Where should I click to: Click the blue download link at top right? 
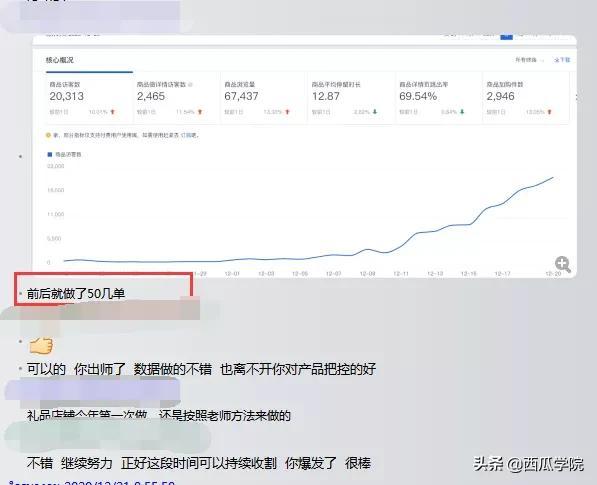562,60
